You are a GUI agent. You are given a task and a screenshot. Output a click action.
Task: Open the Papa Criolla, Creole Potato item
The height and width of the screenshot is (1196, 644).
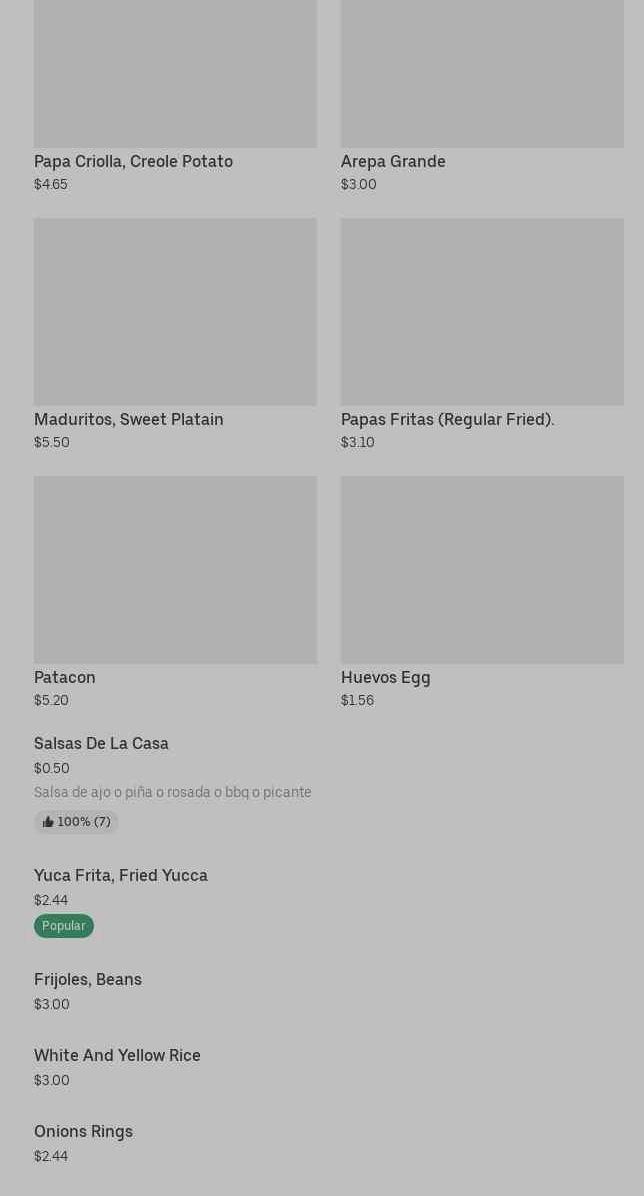tap(133, 161)
